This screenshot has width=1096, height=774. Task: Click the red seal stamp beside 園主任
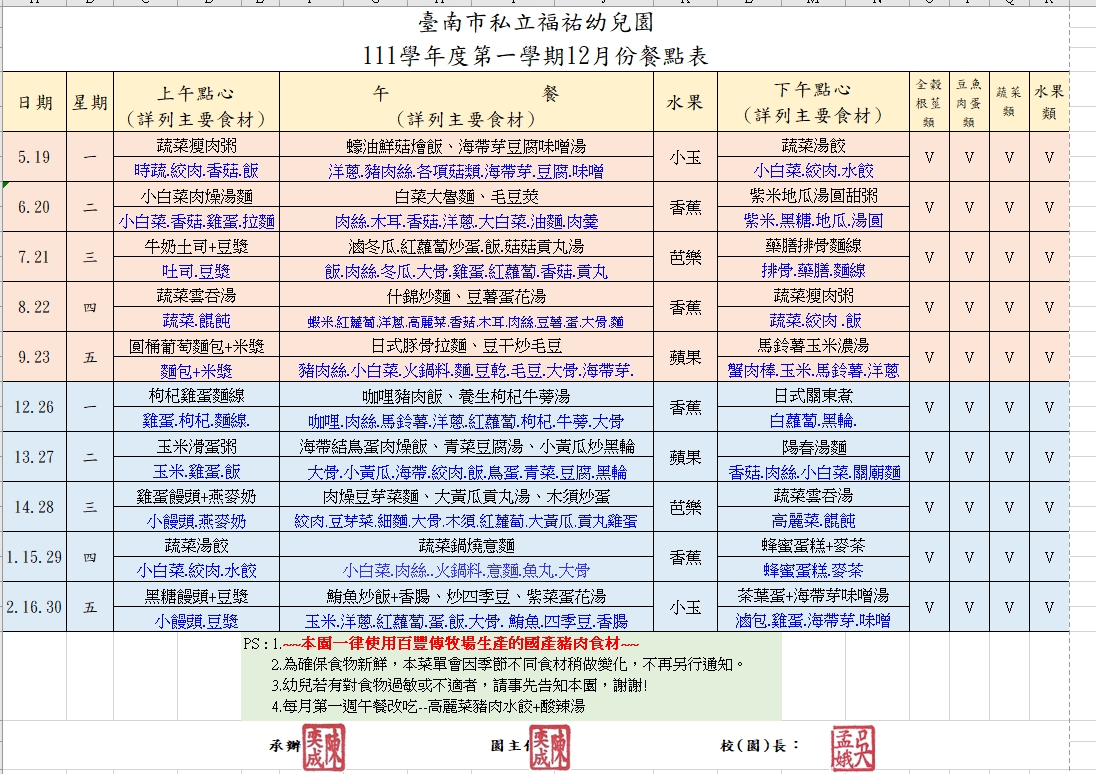coord(550,748)
